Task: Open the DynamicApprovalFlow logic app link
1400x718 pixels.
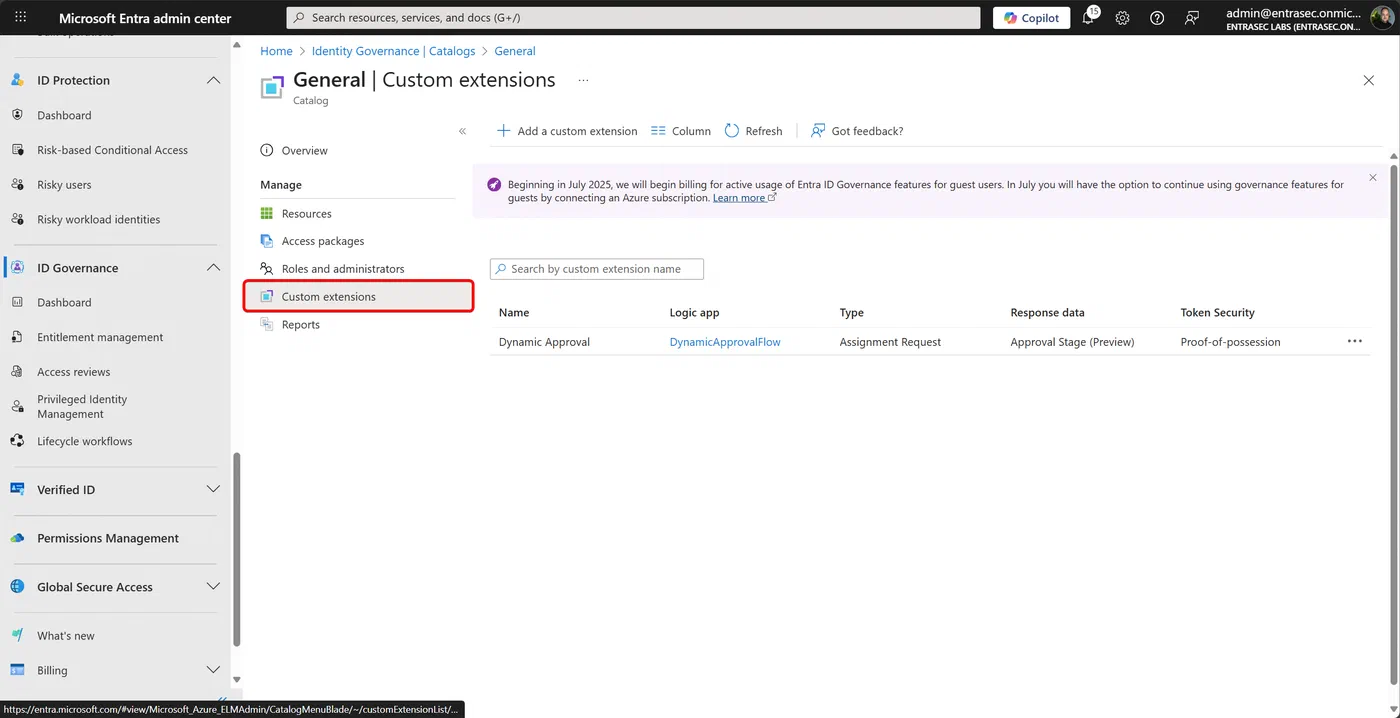Action: (x=725, y=342)
